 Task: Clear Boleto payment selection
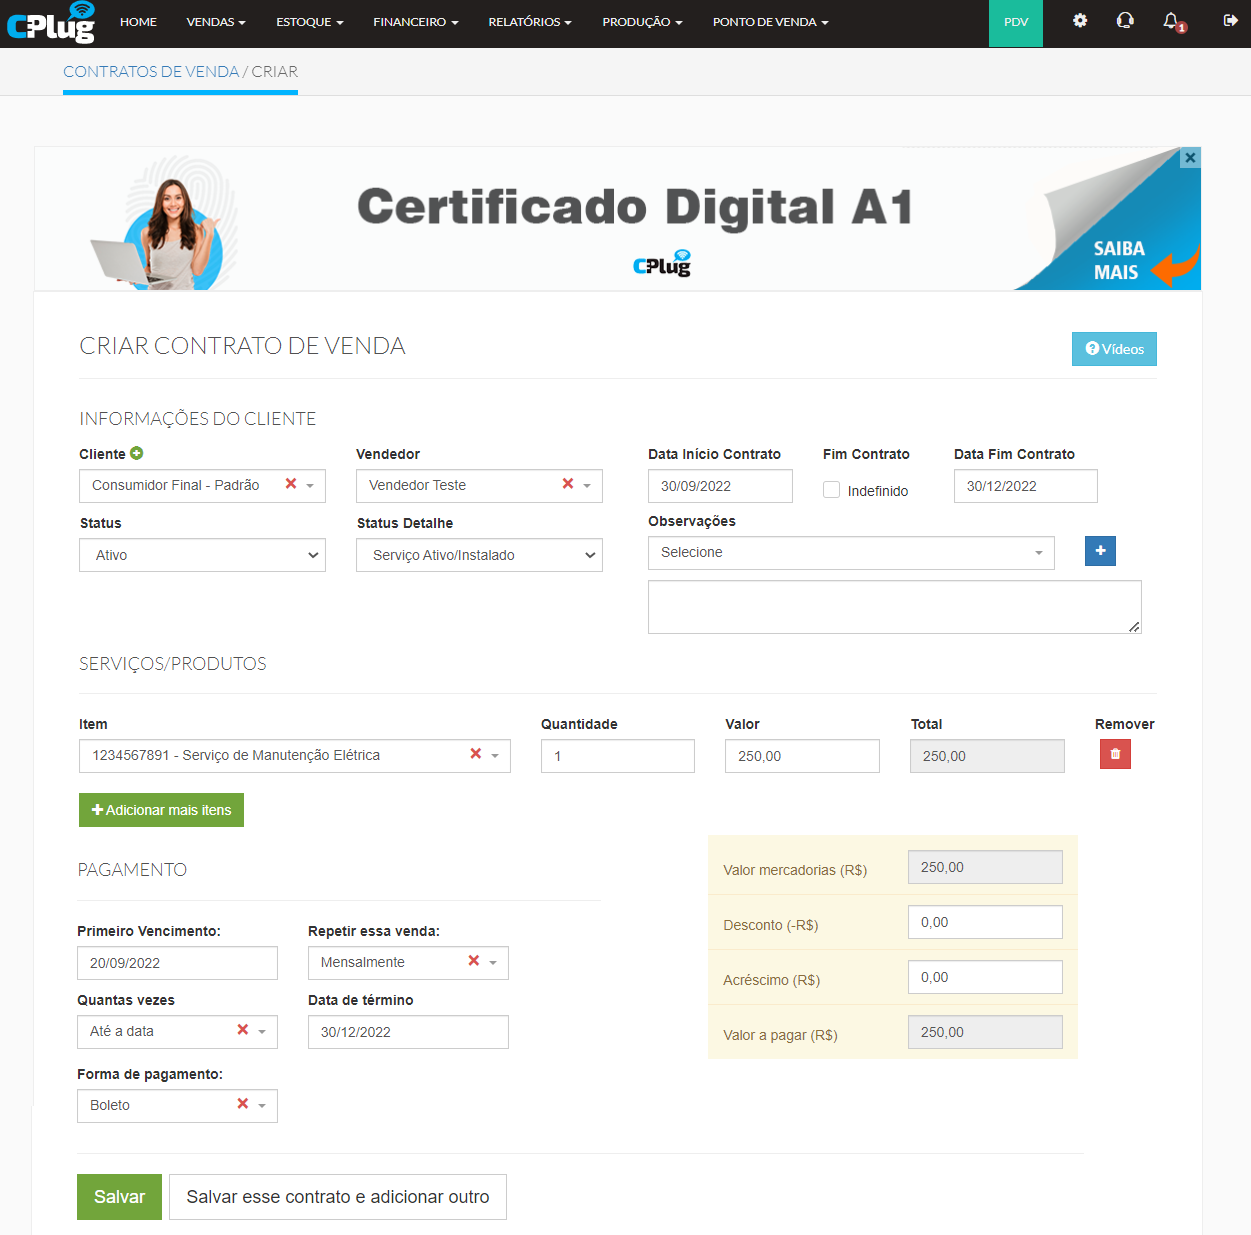(x=243, y=1104)
